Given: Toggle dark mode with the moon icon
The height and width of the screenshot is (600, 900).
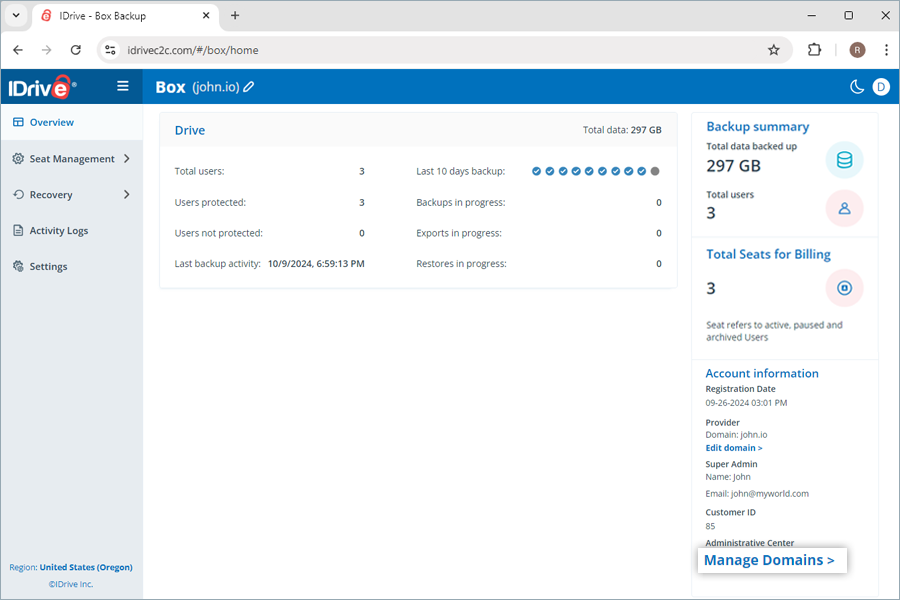Looking at the screenshot, I should click(x=857, y=87).
